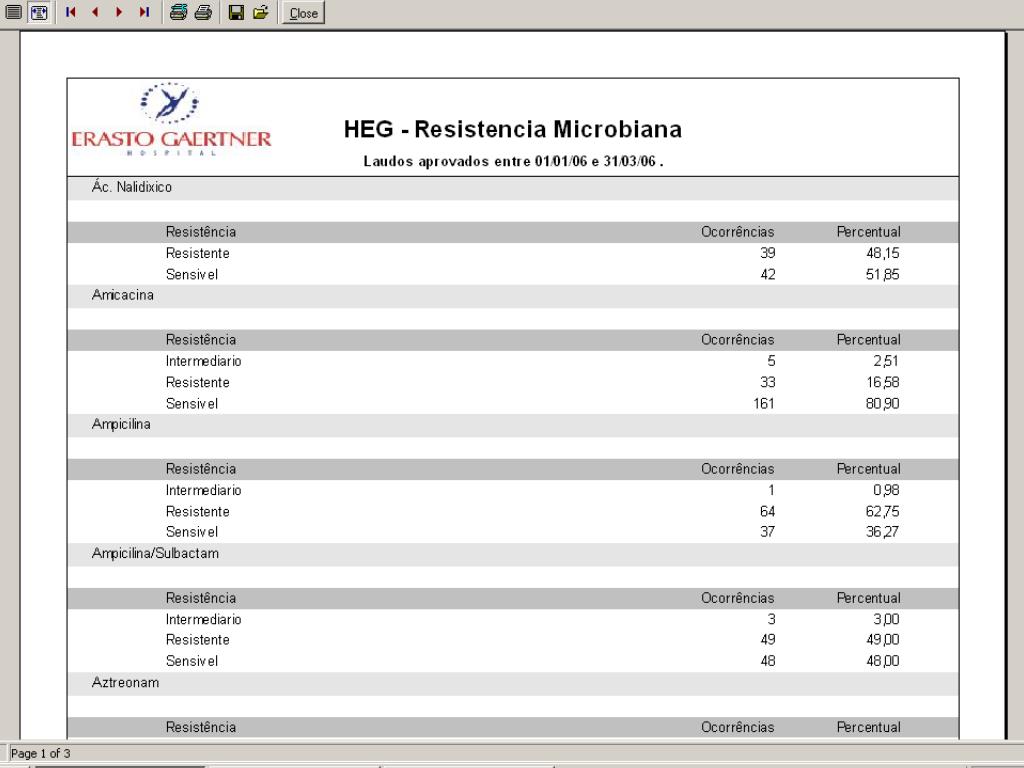1024x768 pixels.
Task: Open printer setup dialog
Action: point(178,12)
